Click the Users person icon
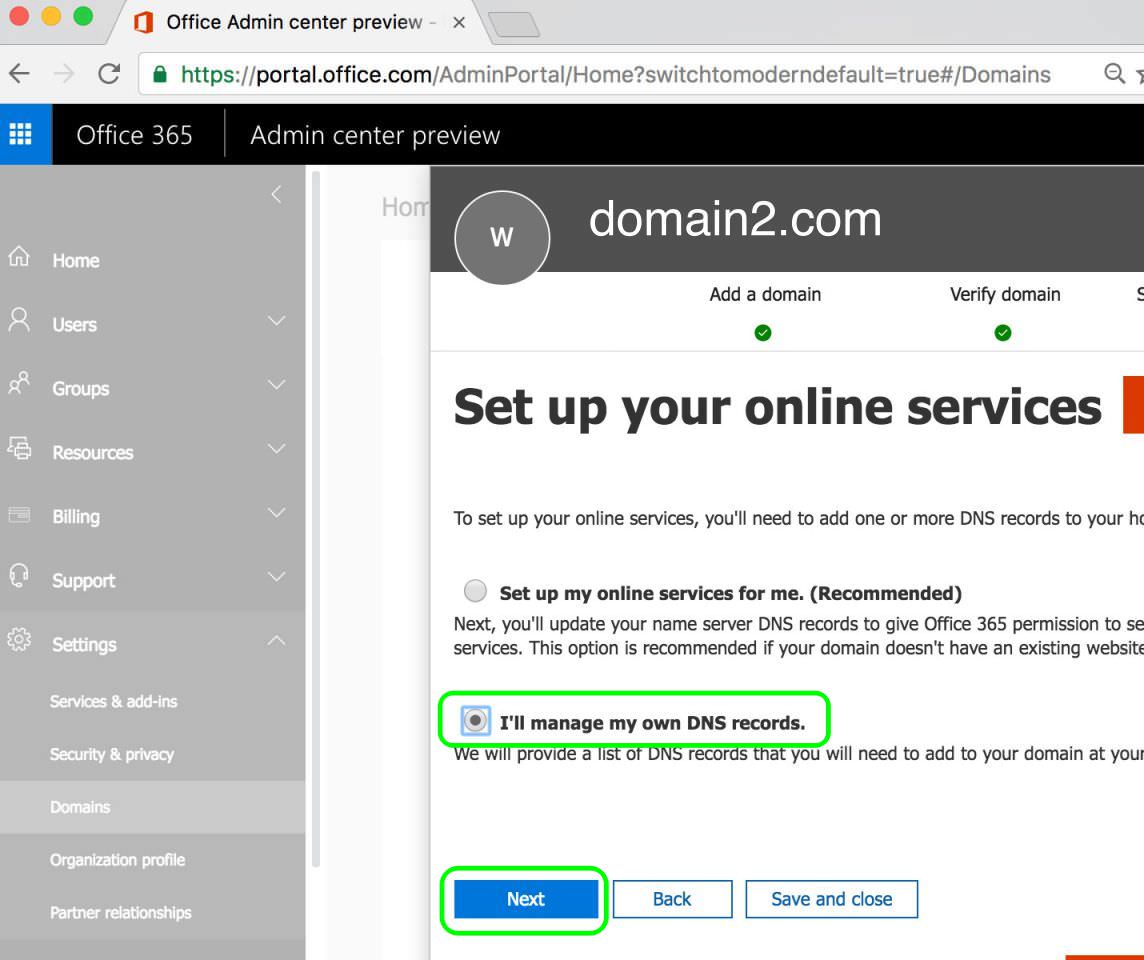The height and width of the screenshot is (960, 1144). coord(19,320)
